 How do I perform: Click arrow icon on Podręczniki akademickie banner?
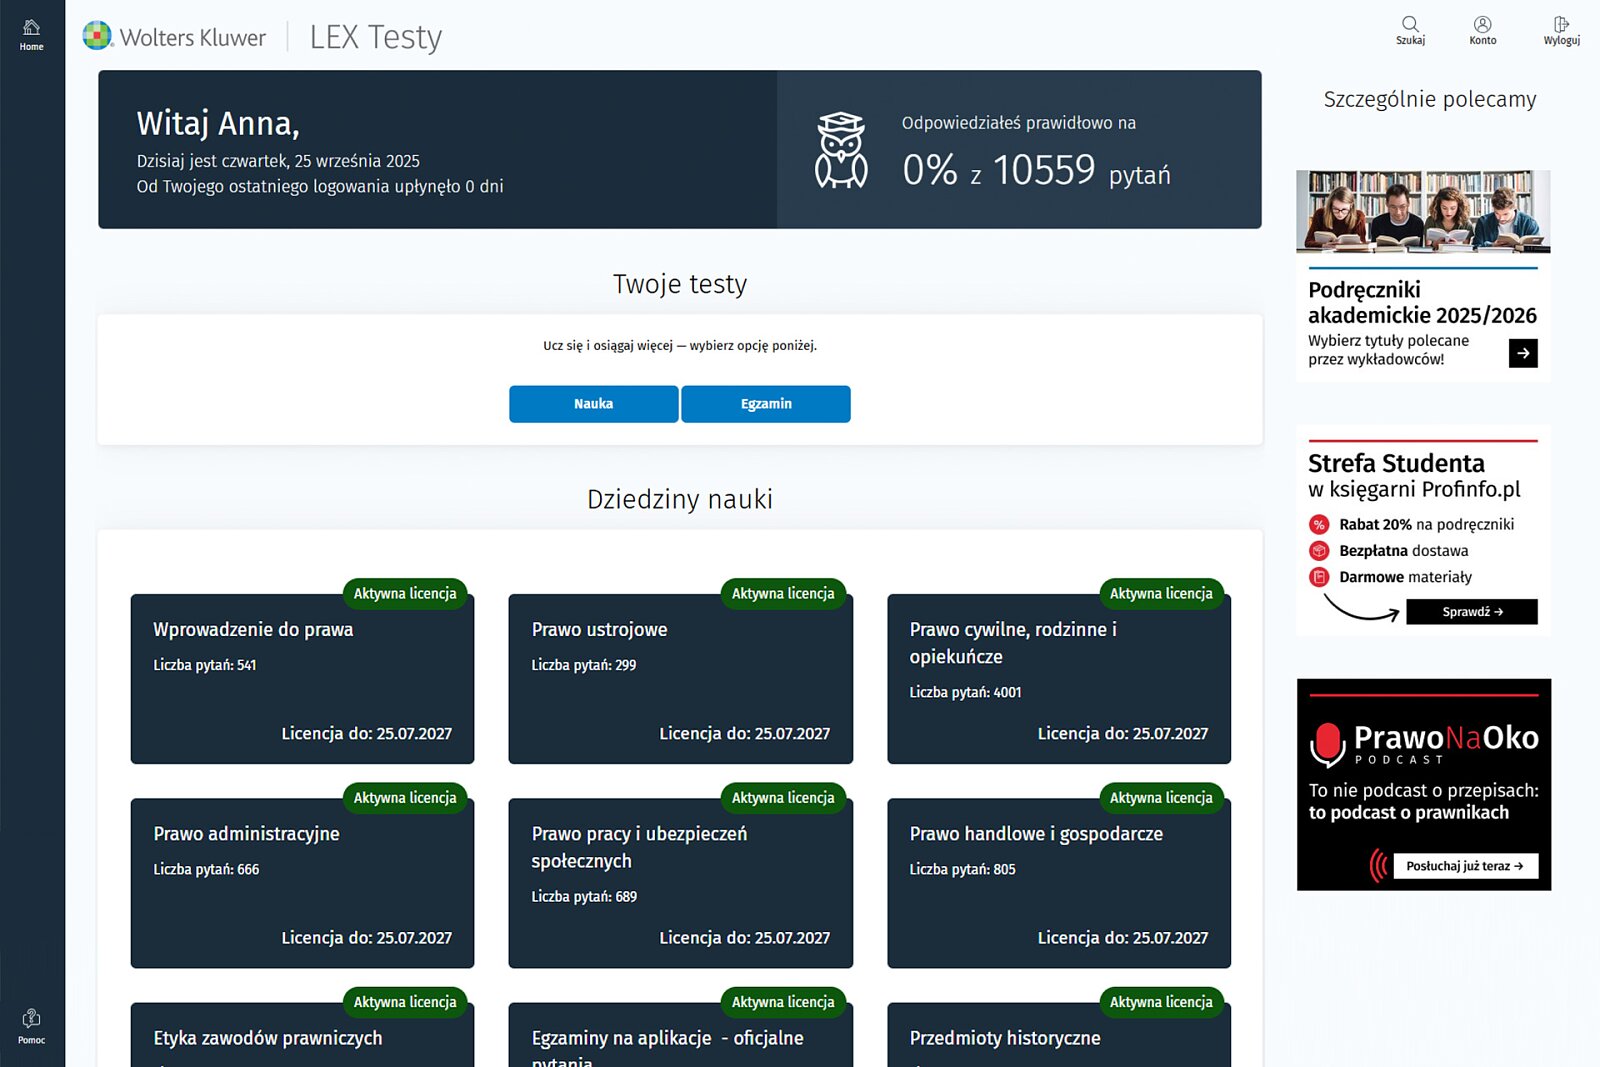[1522, 353]
